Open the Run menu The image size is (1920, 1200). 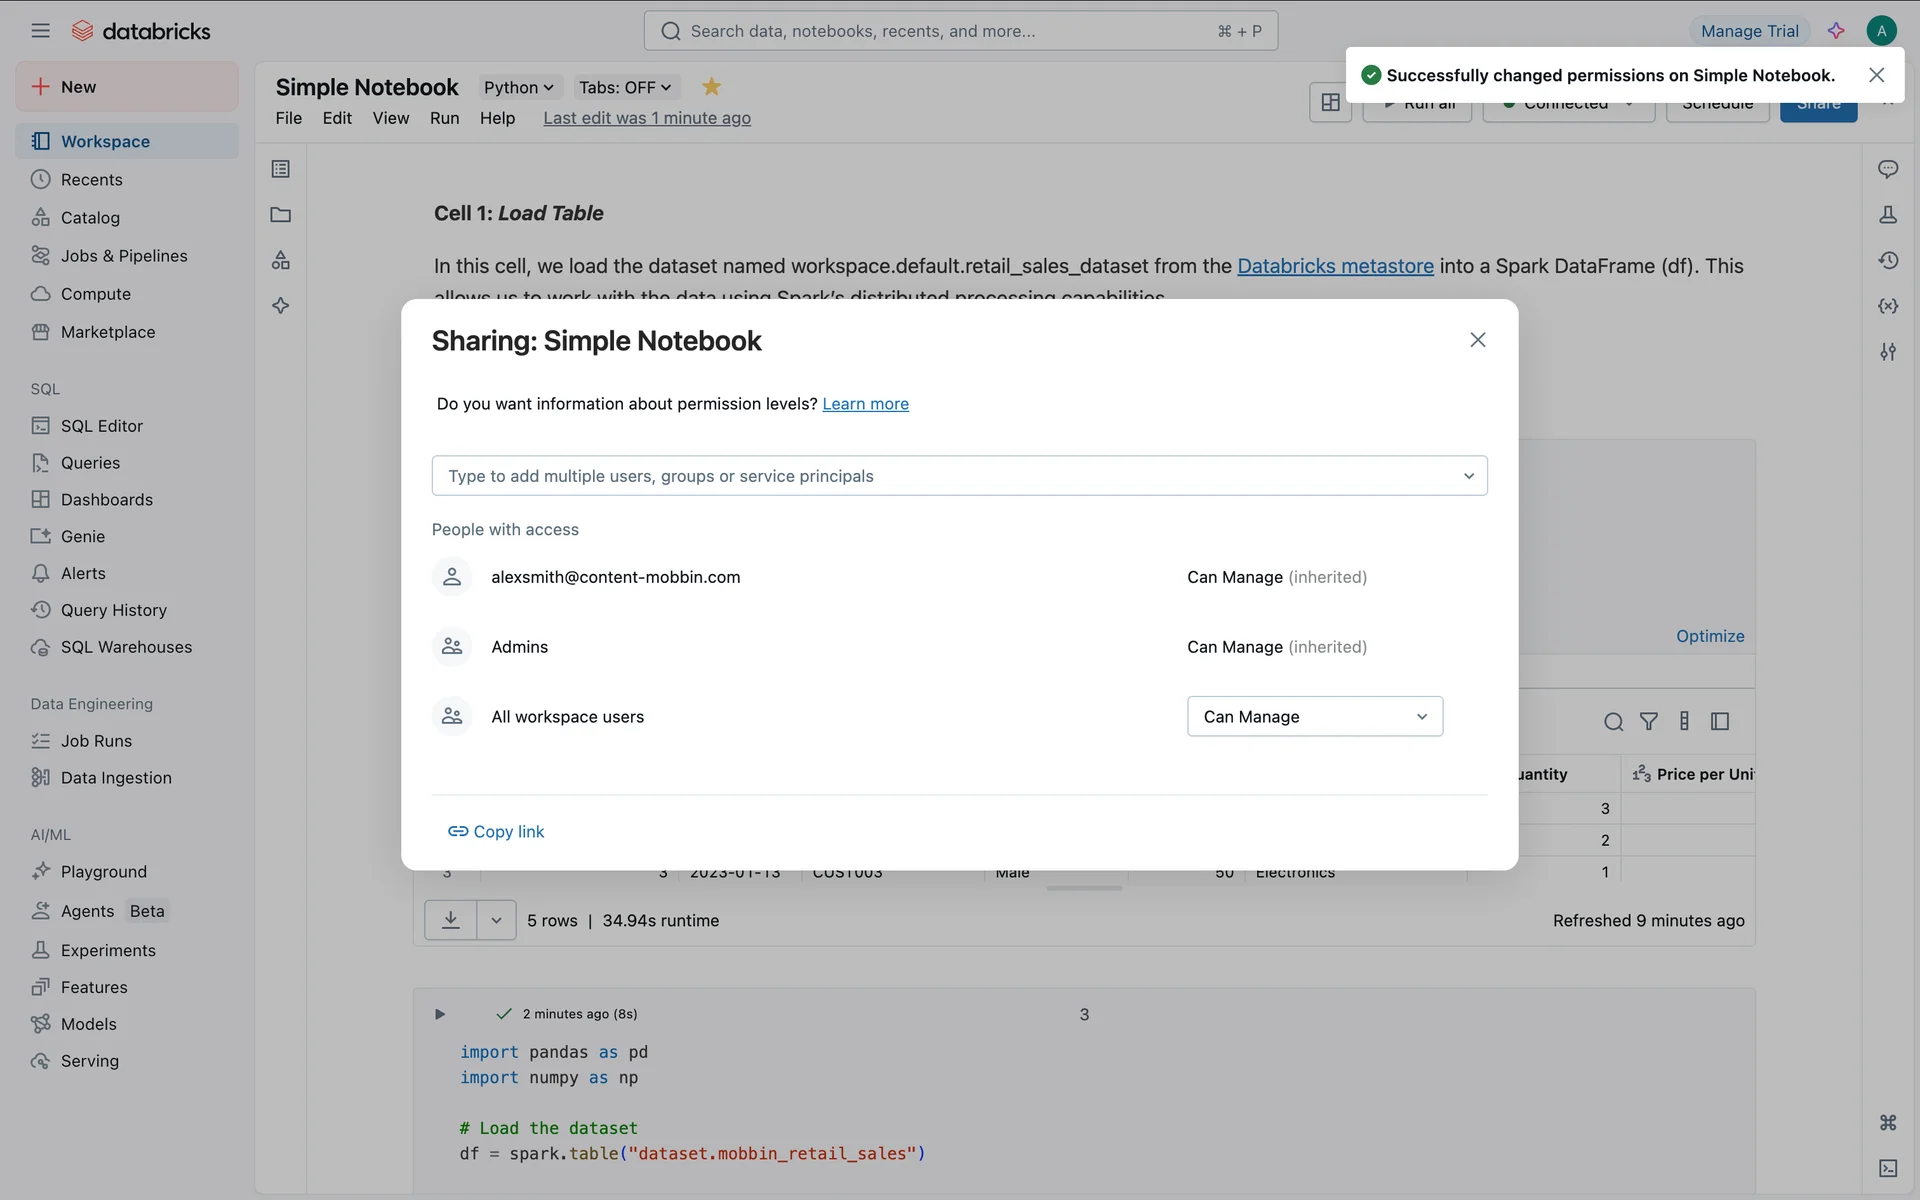click(444, 118)
